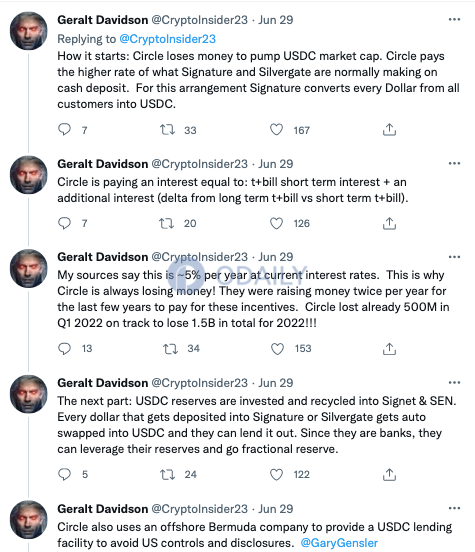
Task: Open more options on t+bill tweet
Action: [x=454, y=163]
